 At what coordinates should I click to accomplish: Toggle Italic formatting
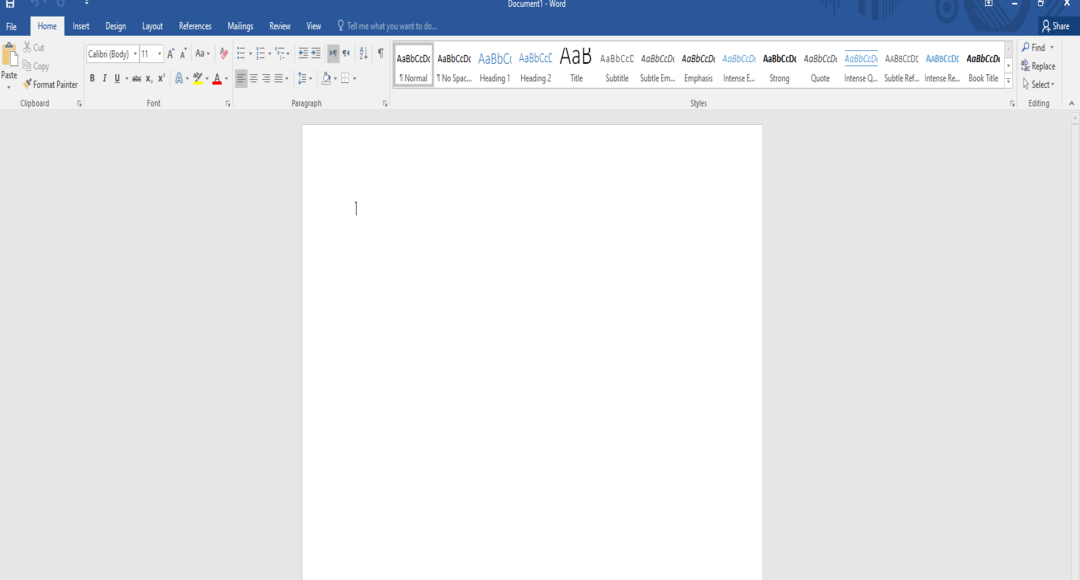pos(104,78)
